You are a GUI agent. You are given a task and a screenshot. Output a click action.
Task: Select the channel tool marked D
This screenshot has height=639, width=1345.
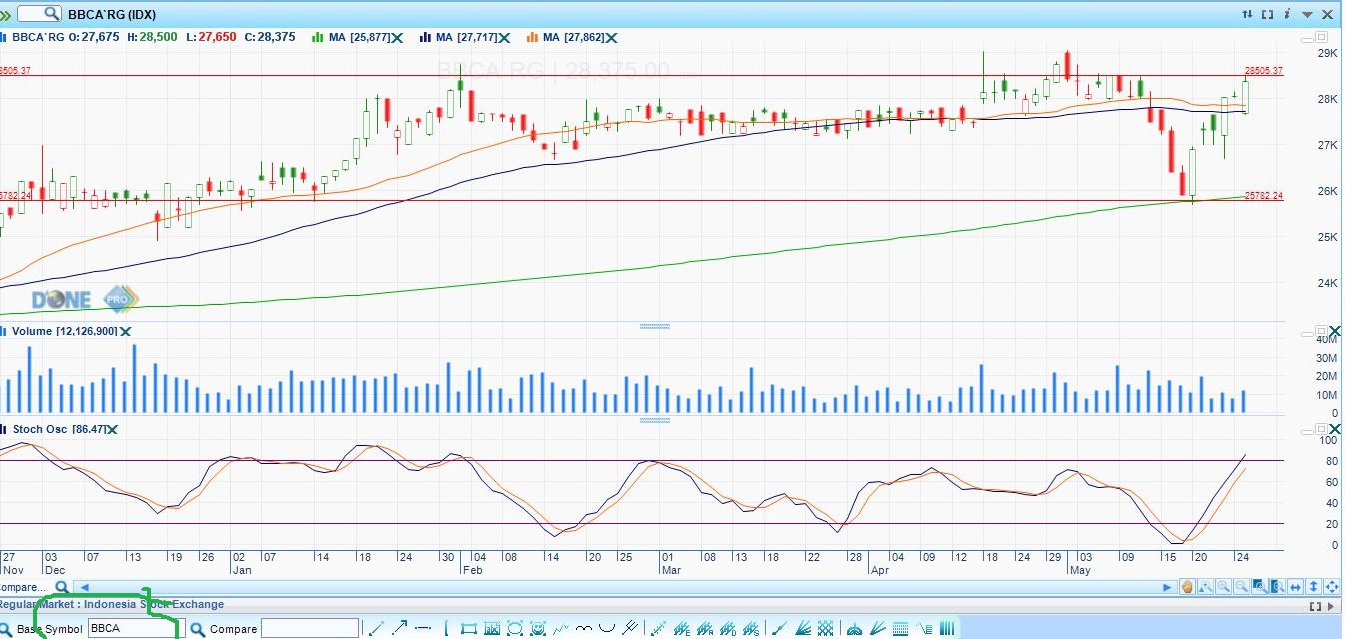click(728, 628)
